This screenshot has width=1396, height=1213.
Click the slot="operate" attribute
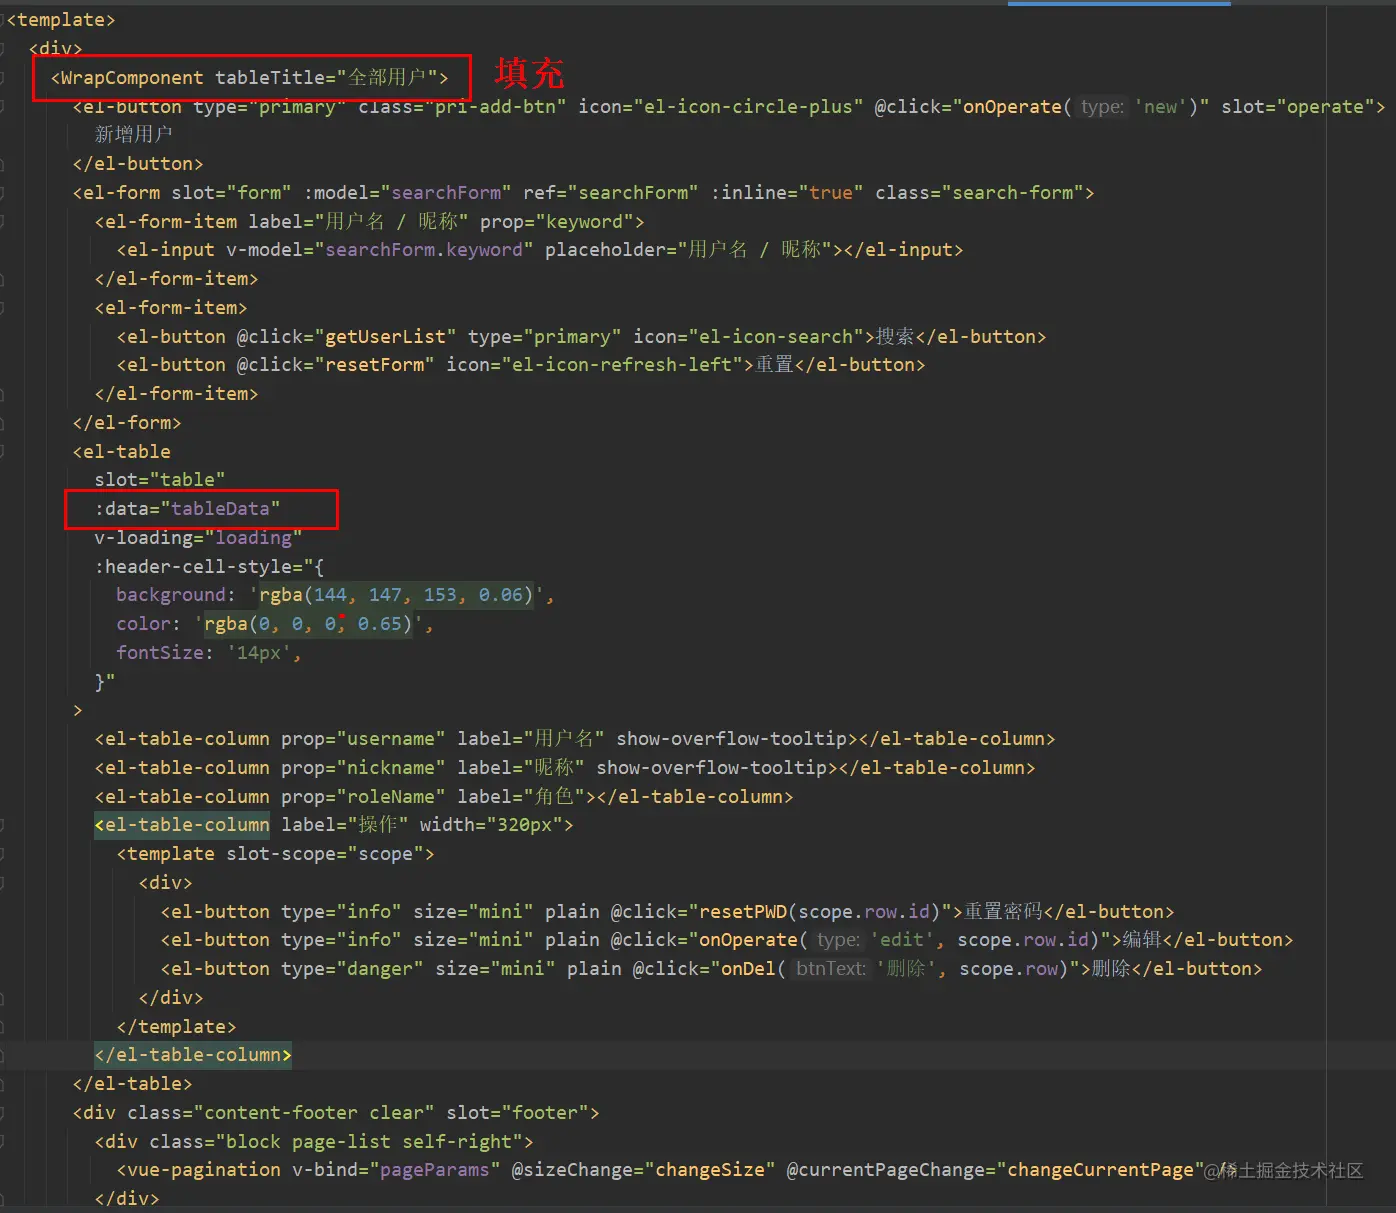(x=1298, y=107)
